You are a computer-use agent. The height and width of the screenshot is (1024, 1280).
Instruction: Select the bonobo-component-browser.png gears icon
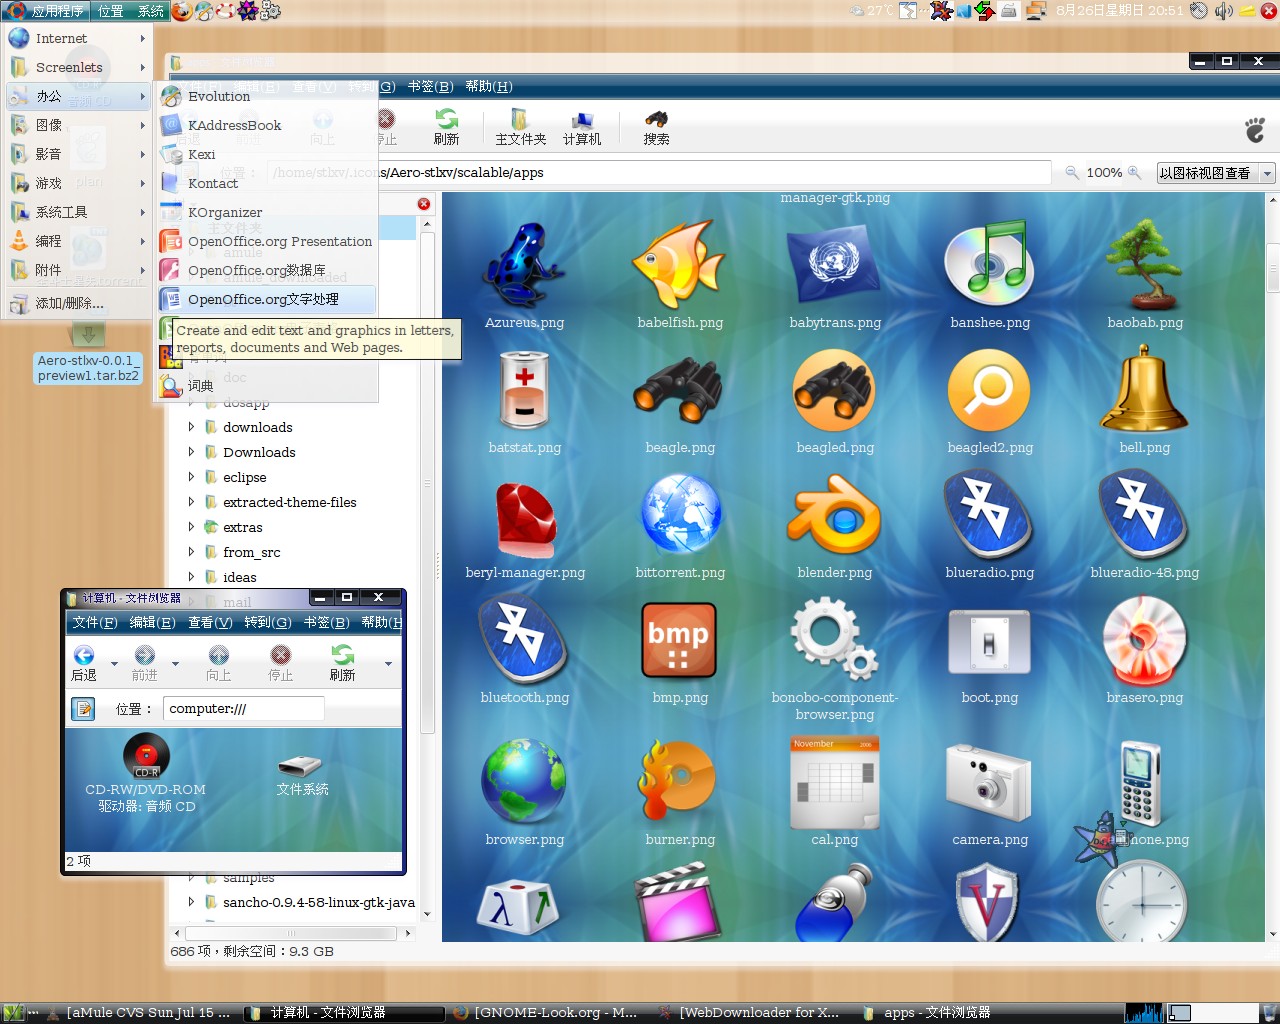(834, 641)
